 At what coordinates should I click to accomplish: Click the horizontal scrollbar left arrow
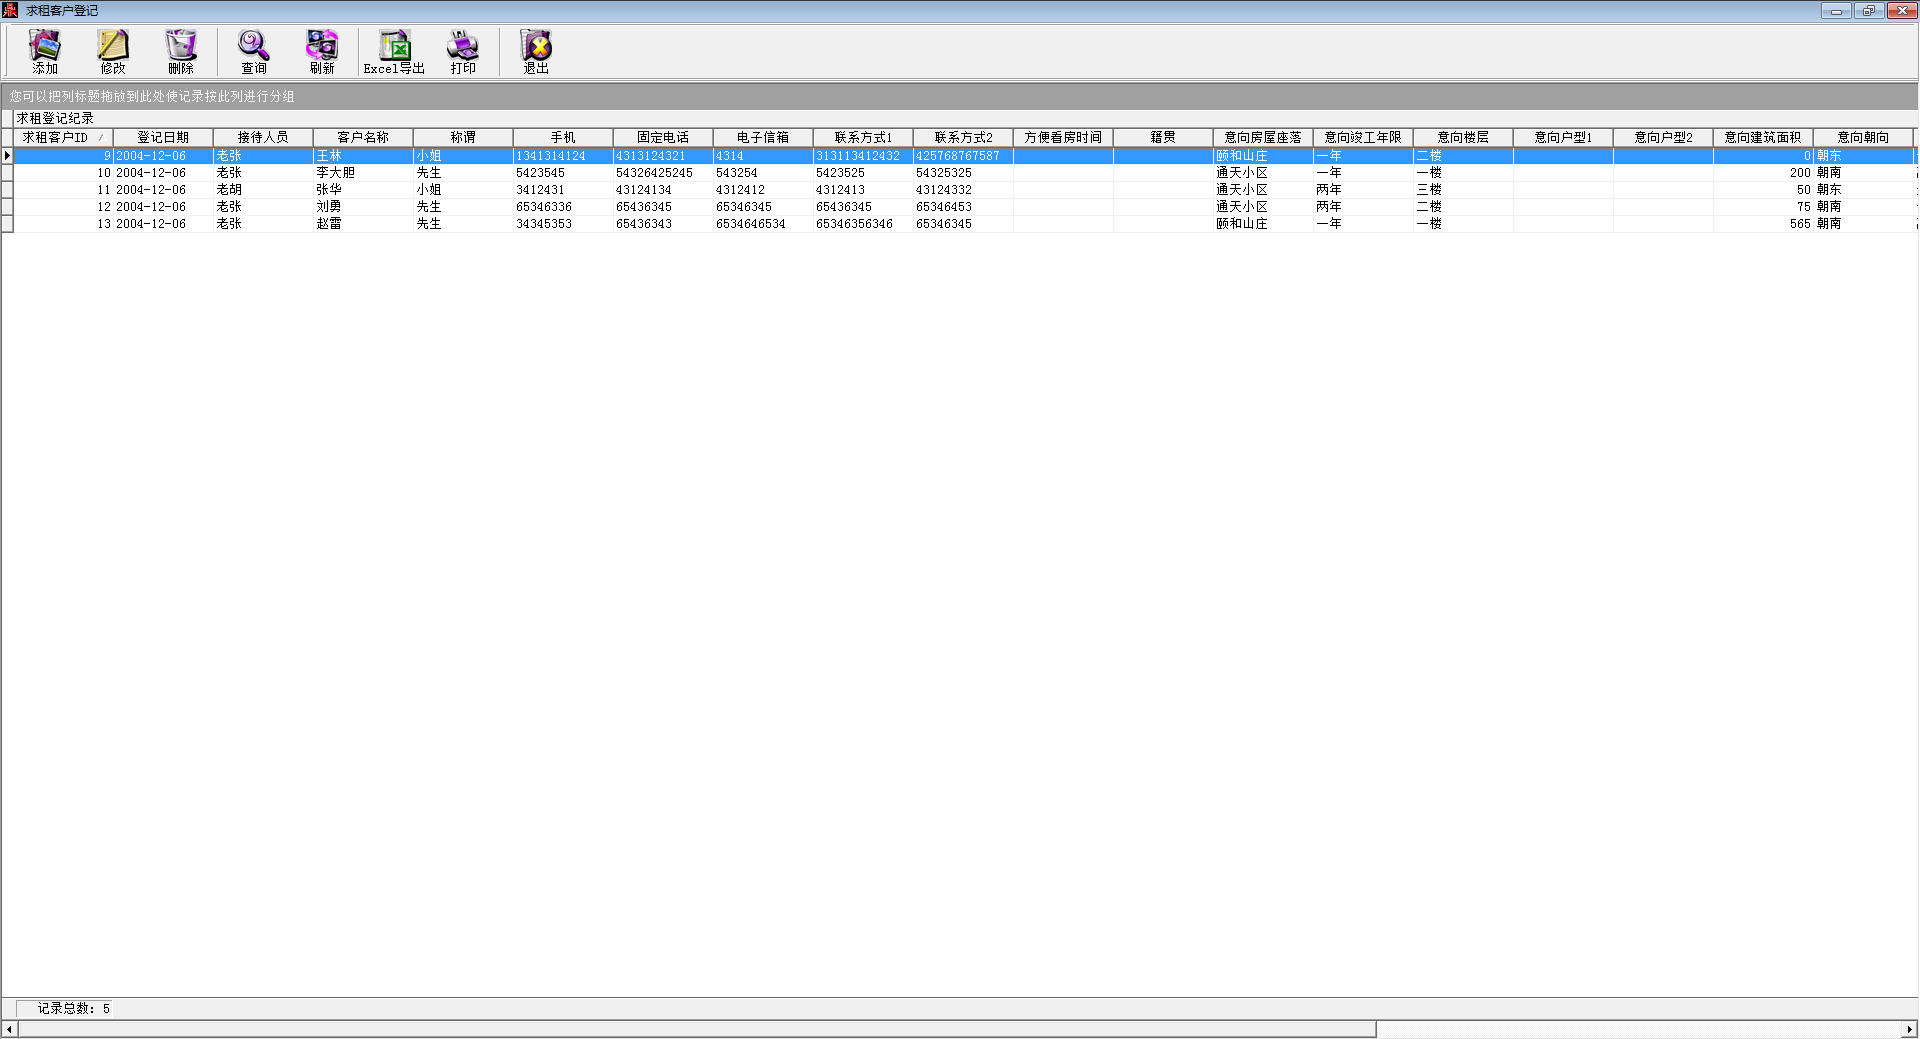coord(10,1029)
